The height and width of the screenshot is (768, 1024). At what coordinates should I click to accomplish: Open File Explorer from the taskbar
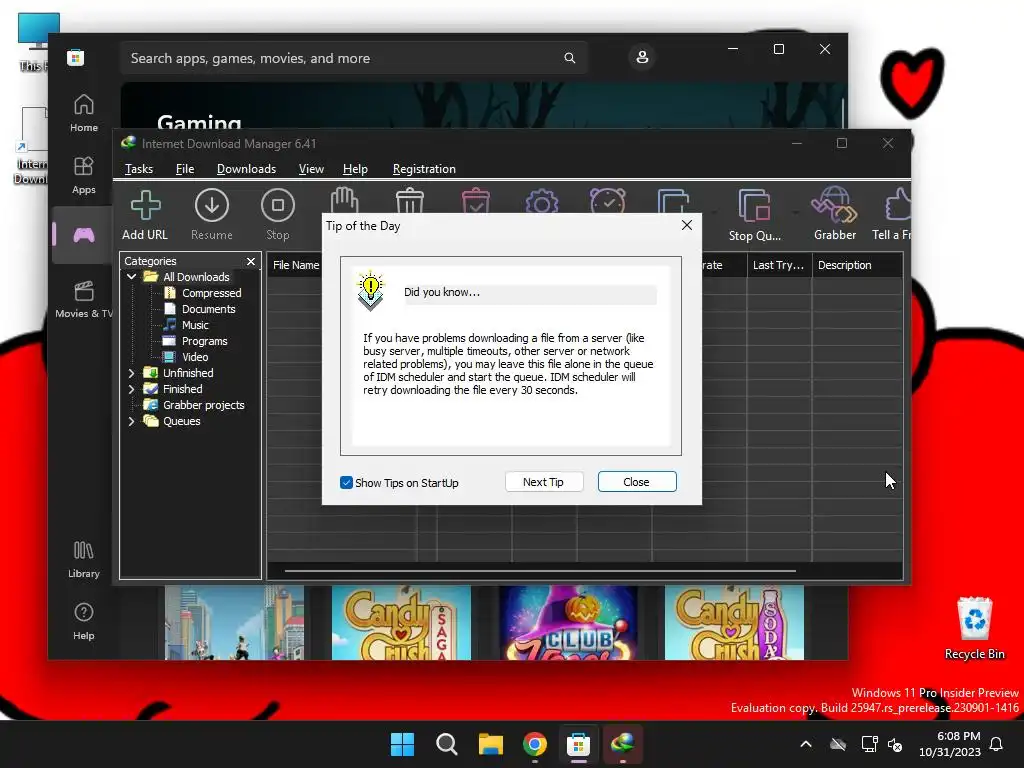pyautogui.click(x=490, y=744)
